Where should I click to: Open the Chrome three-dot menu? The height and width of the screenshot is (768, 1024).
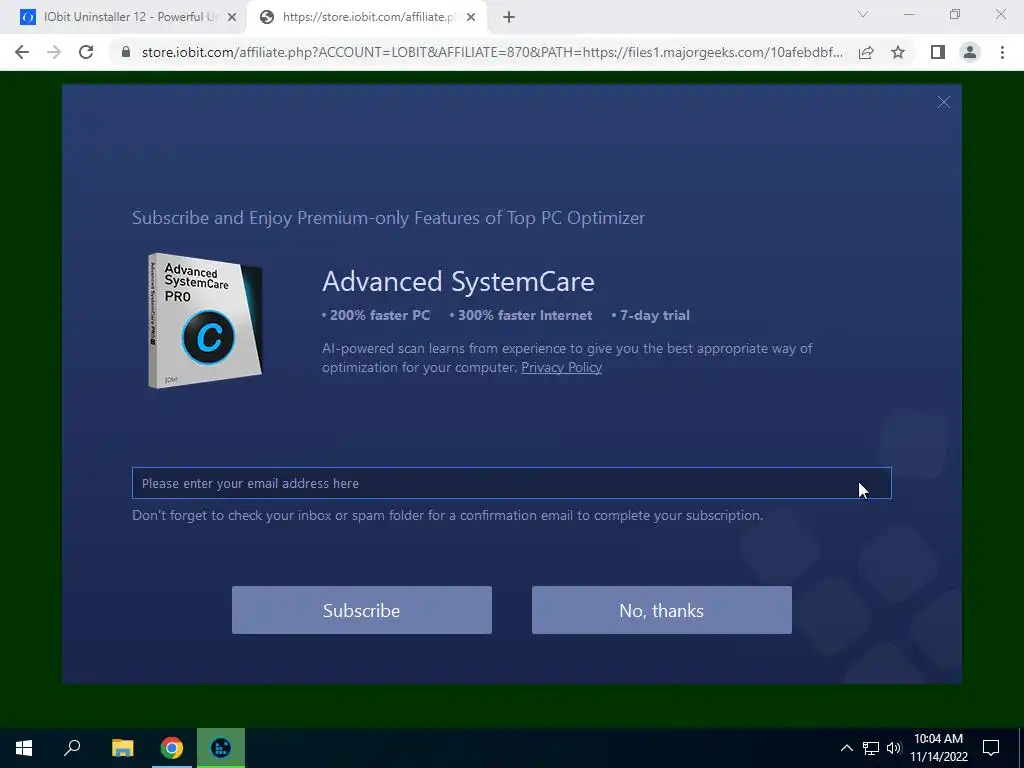(1002, 52)
